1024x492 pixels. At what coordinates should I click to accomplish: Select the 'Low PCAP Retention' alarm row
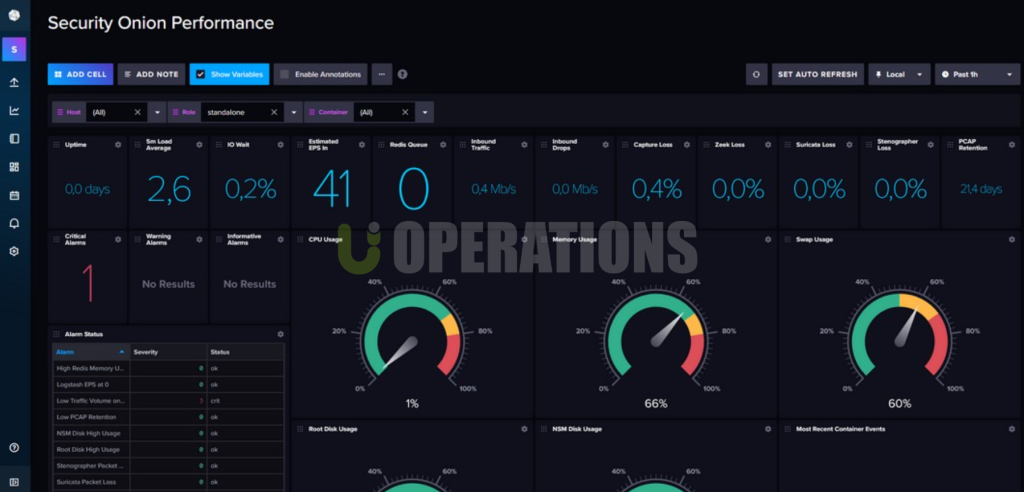168,417
